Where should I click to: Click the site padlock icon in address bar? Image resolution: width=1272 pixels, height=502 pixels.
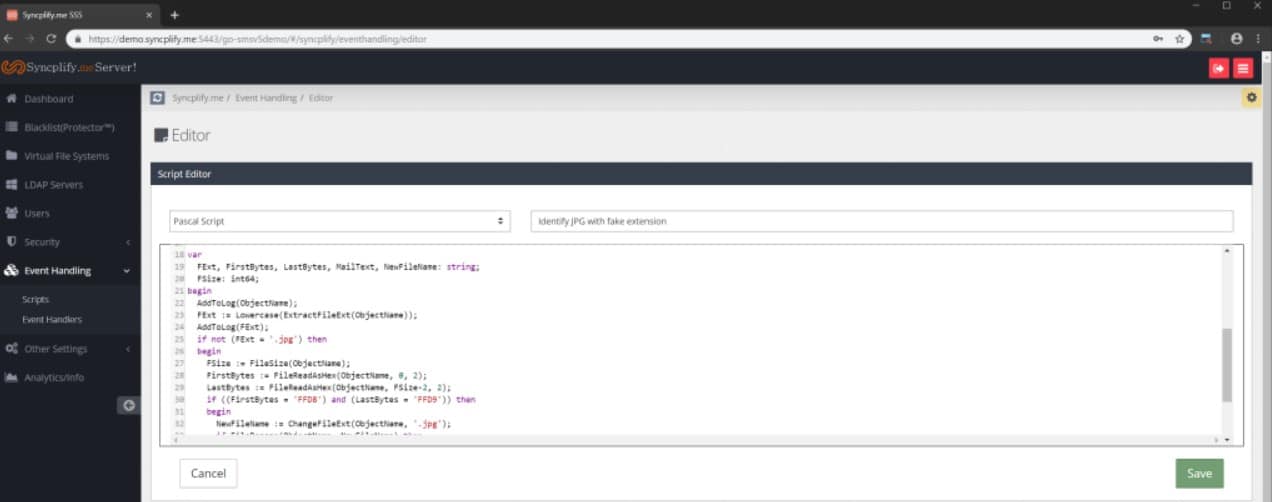pyautogui.click(x=77, y=39)
